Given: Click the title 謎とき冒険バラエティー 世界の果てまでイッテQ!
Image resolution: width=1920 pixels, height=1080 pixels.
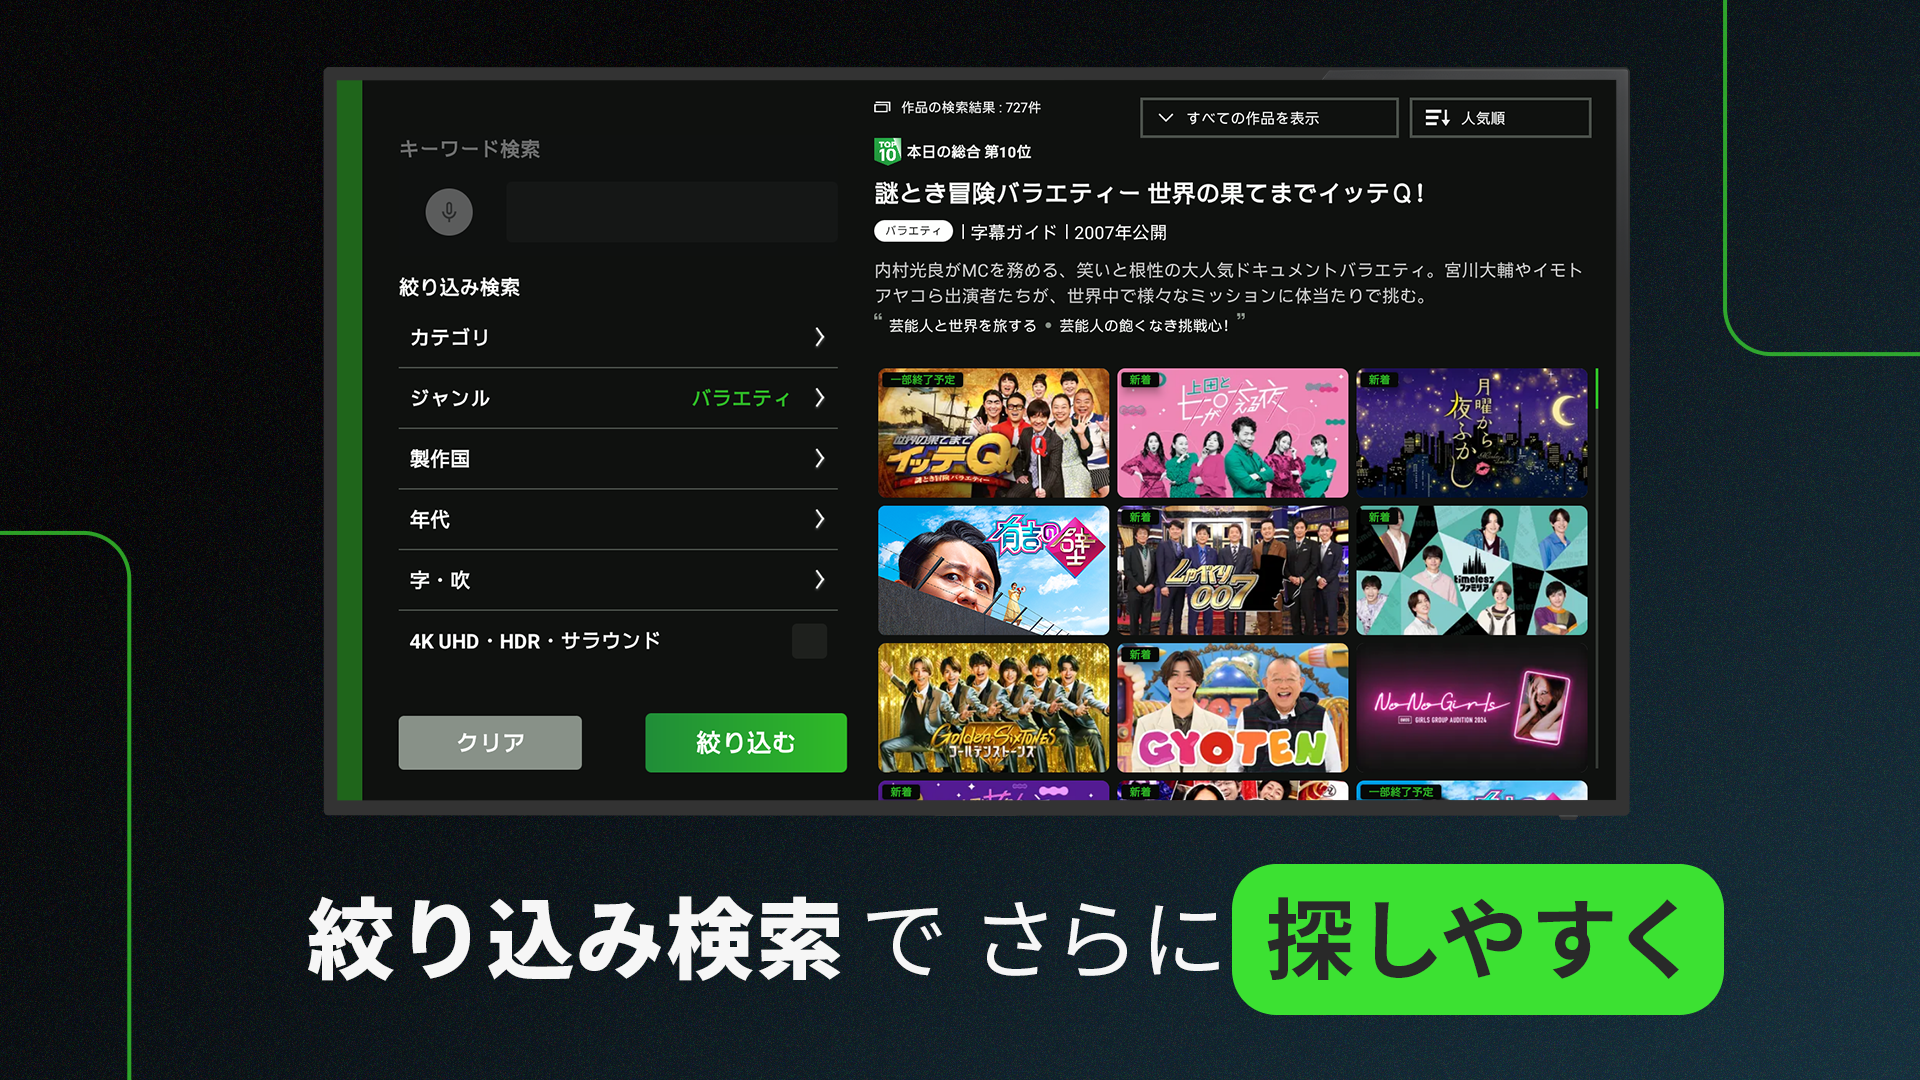Looking at the screenshot, I should (1149, 193).
